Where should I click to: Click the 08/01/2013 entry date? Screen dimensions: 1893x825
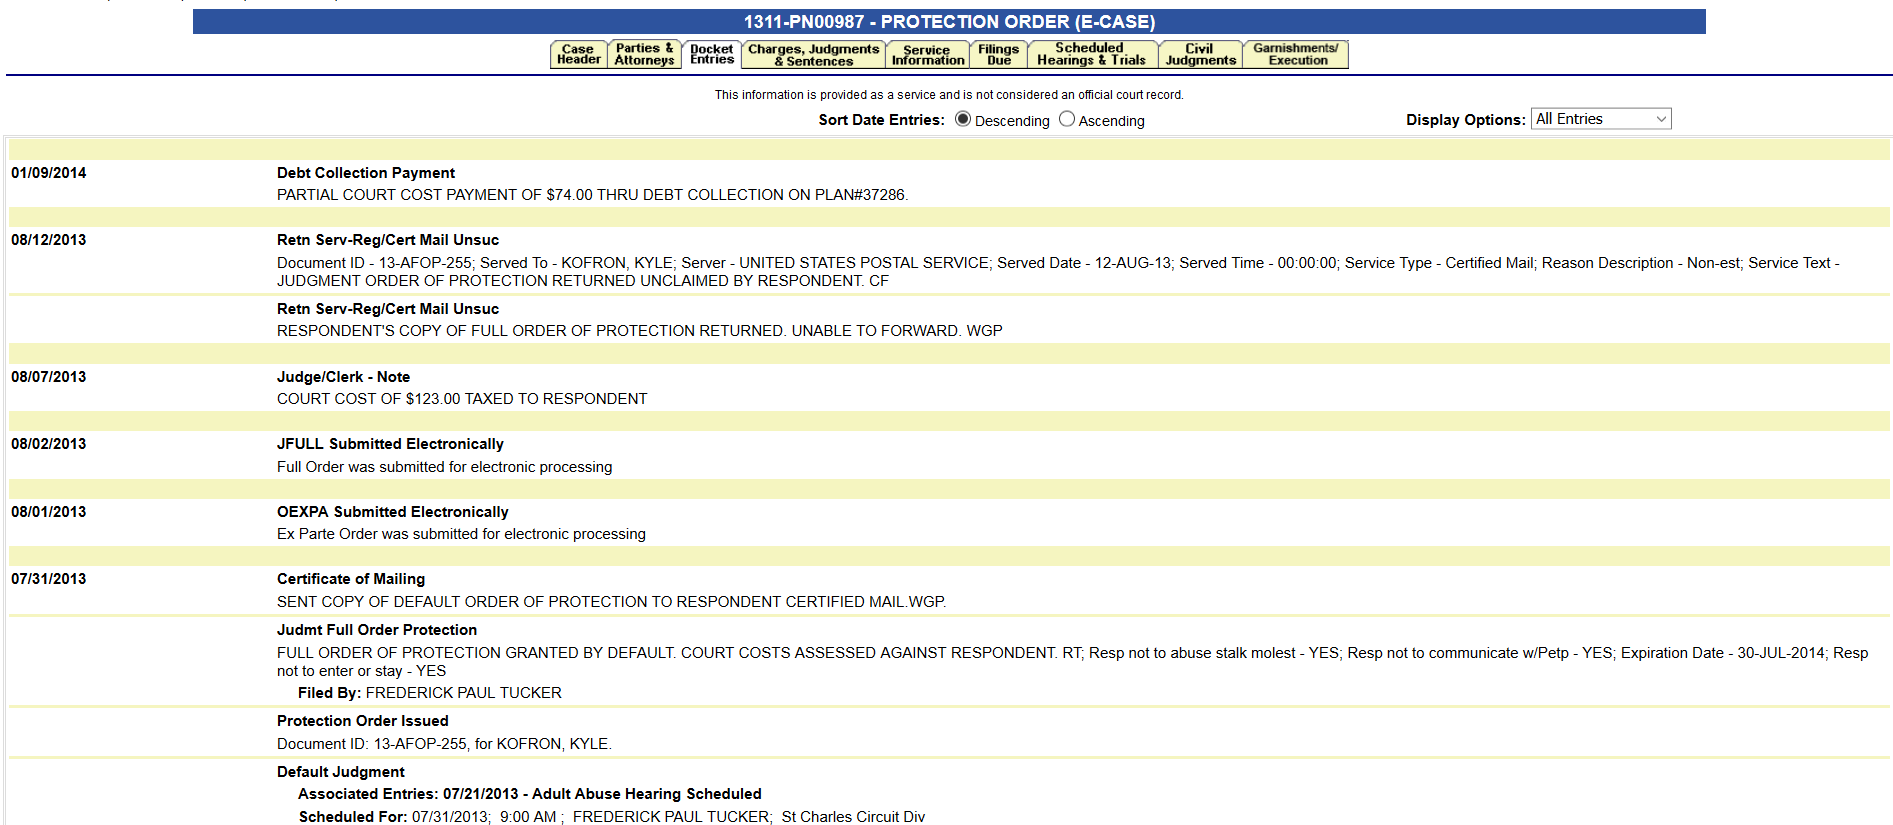pos(49,512)
